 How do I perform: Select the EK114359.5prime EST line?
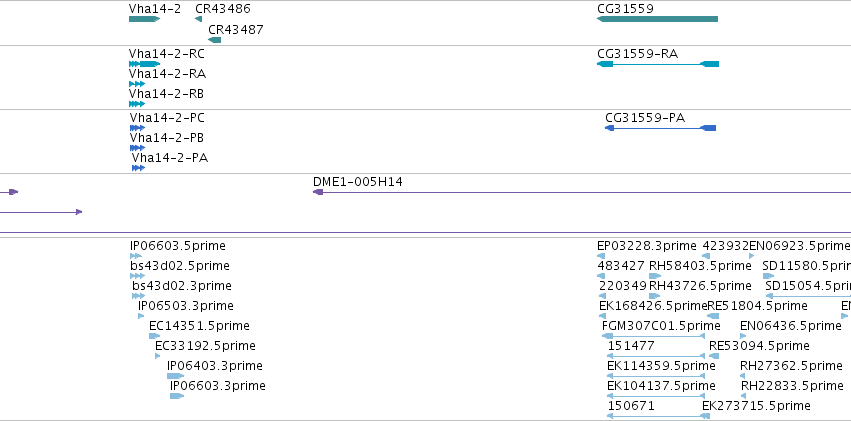tap(656, 375)
